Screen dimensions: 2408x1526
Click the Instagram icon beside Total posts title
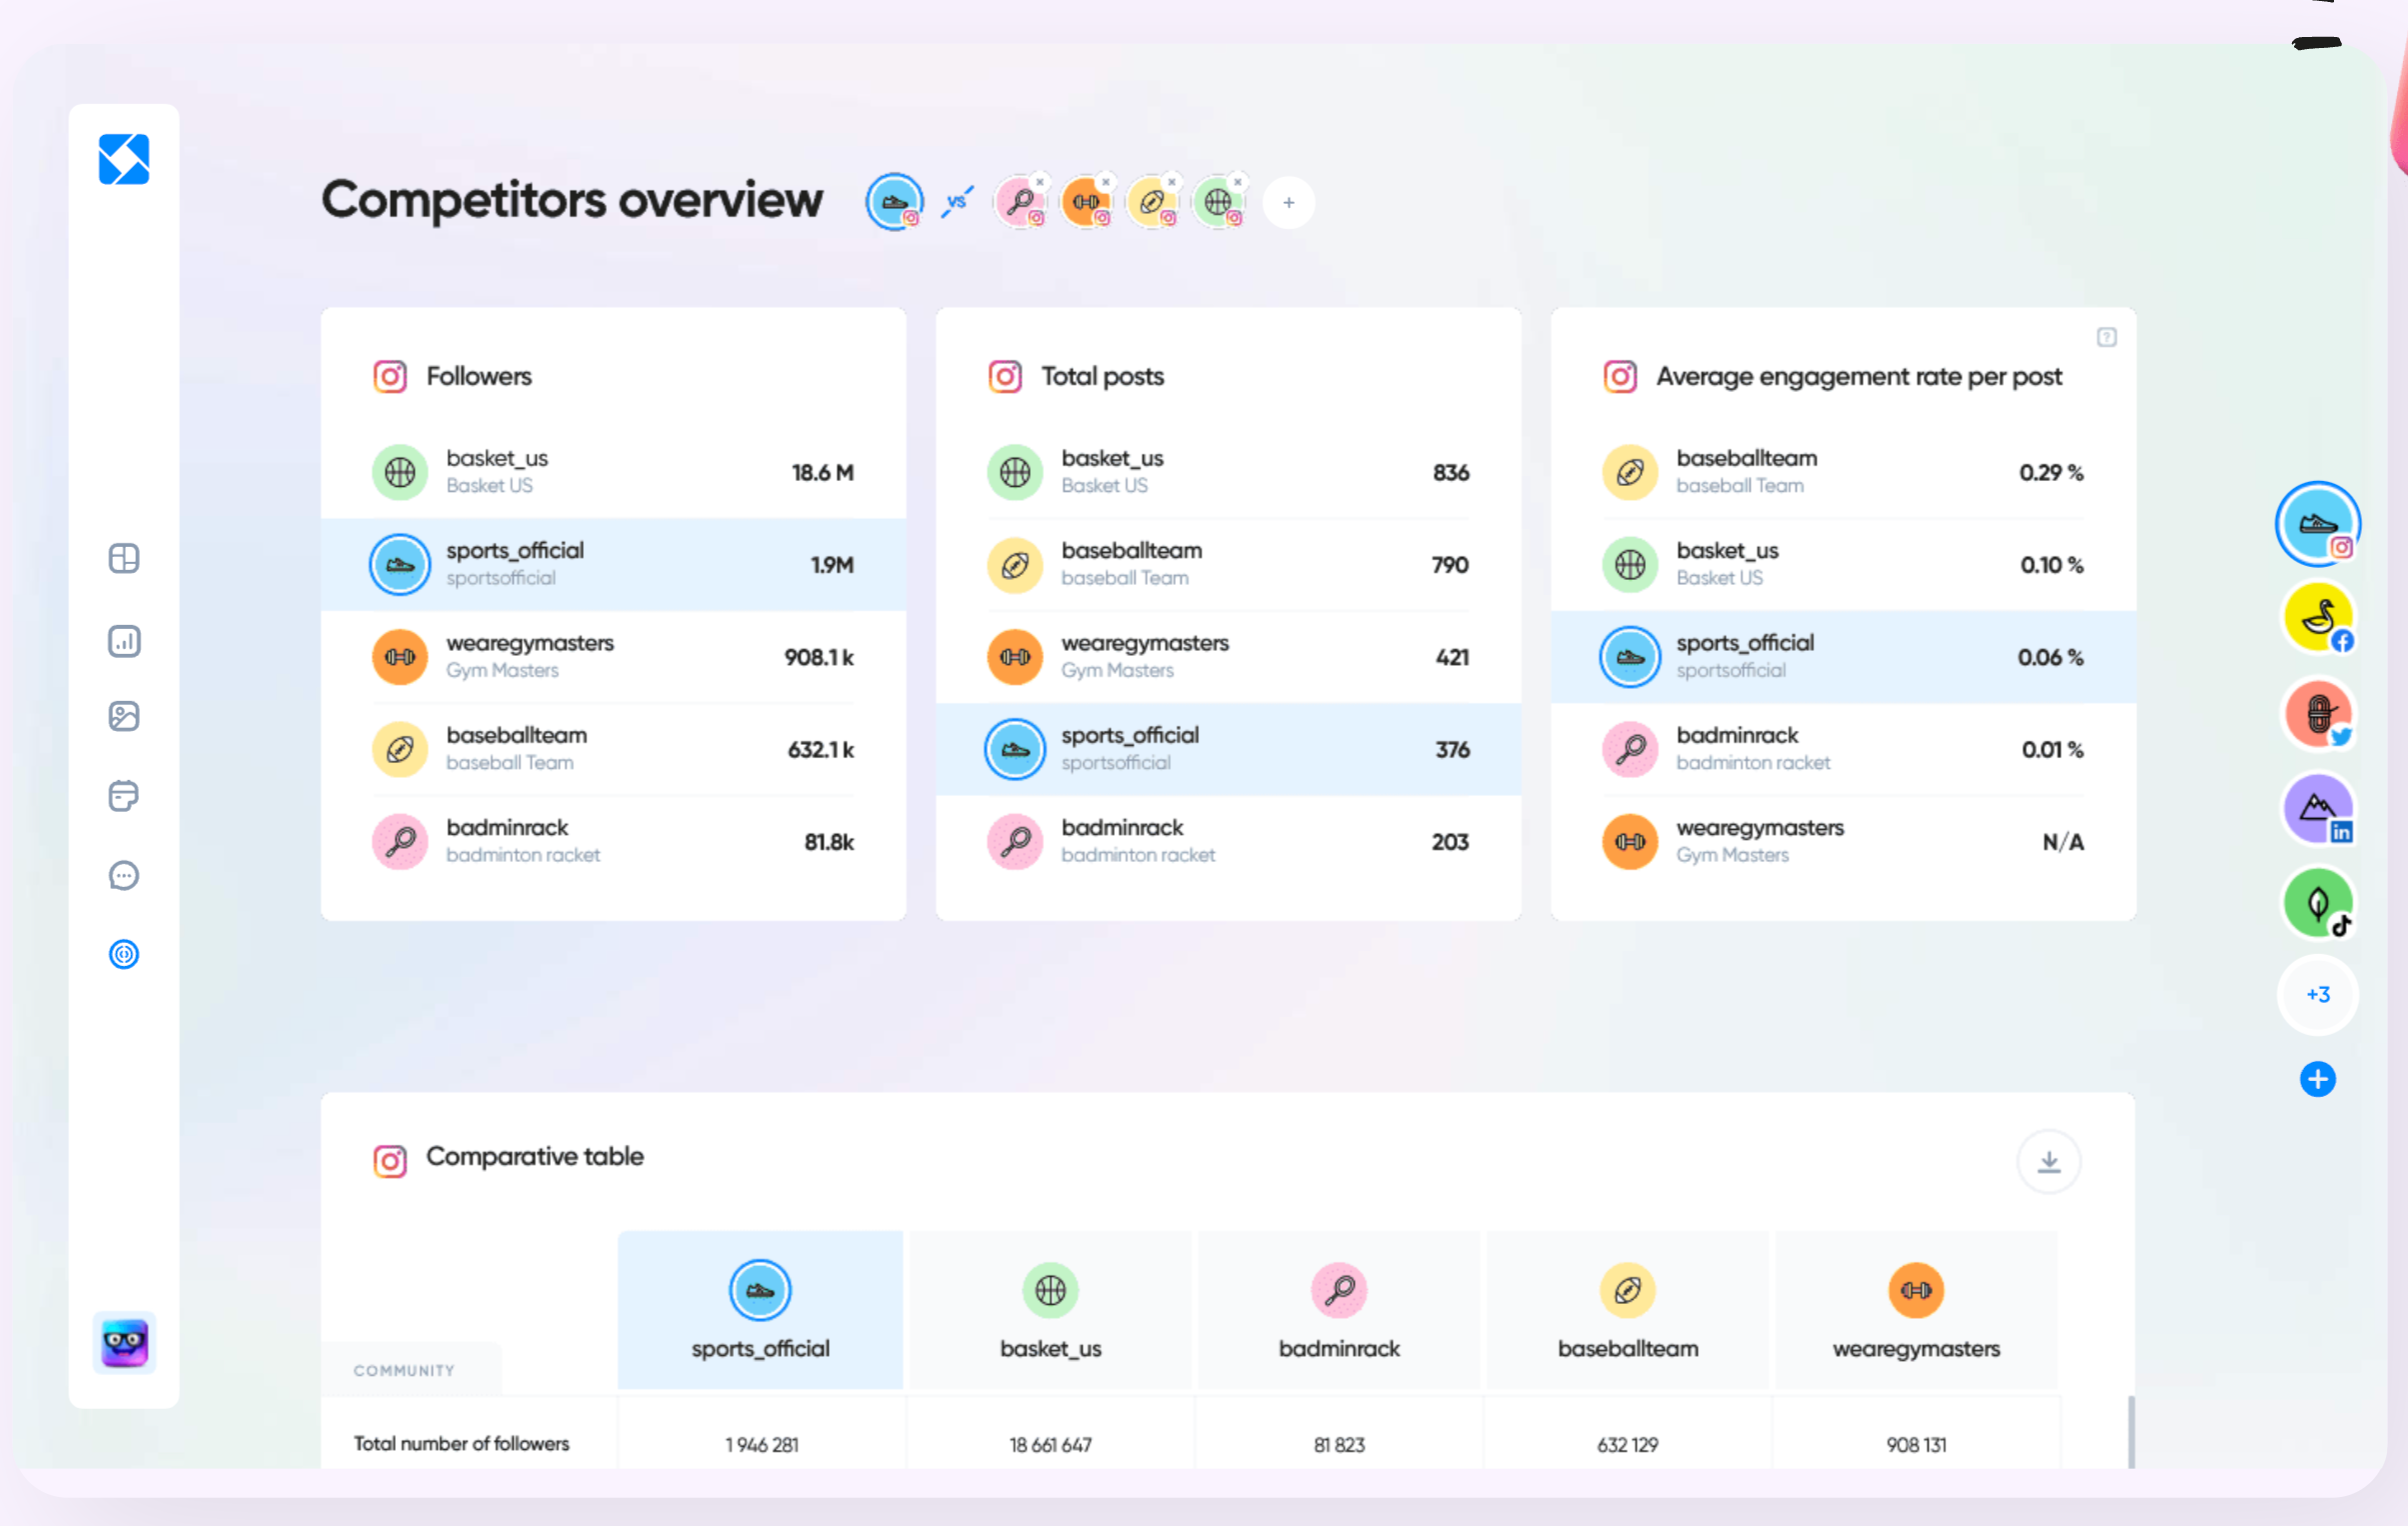1005,377
